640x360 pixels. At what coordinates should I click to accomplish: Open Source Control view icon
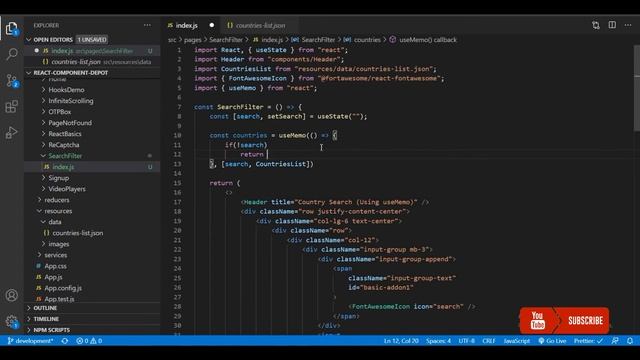pyautogui.click(x=12, y=80)
